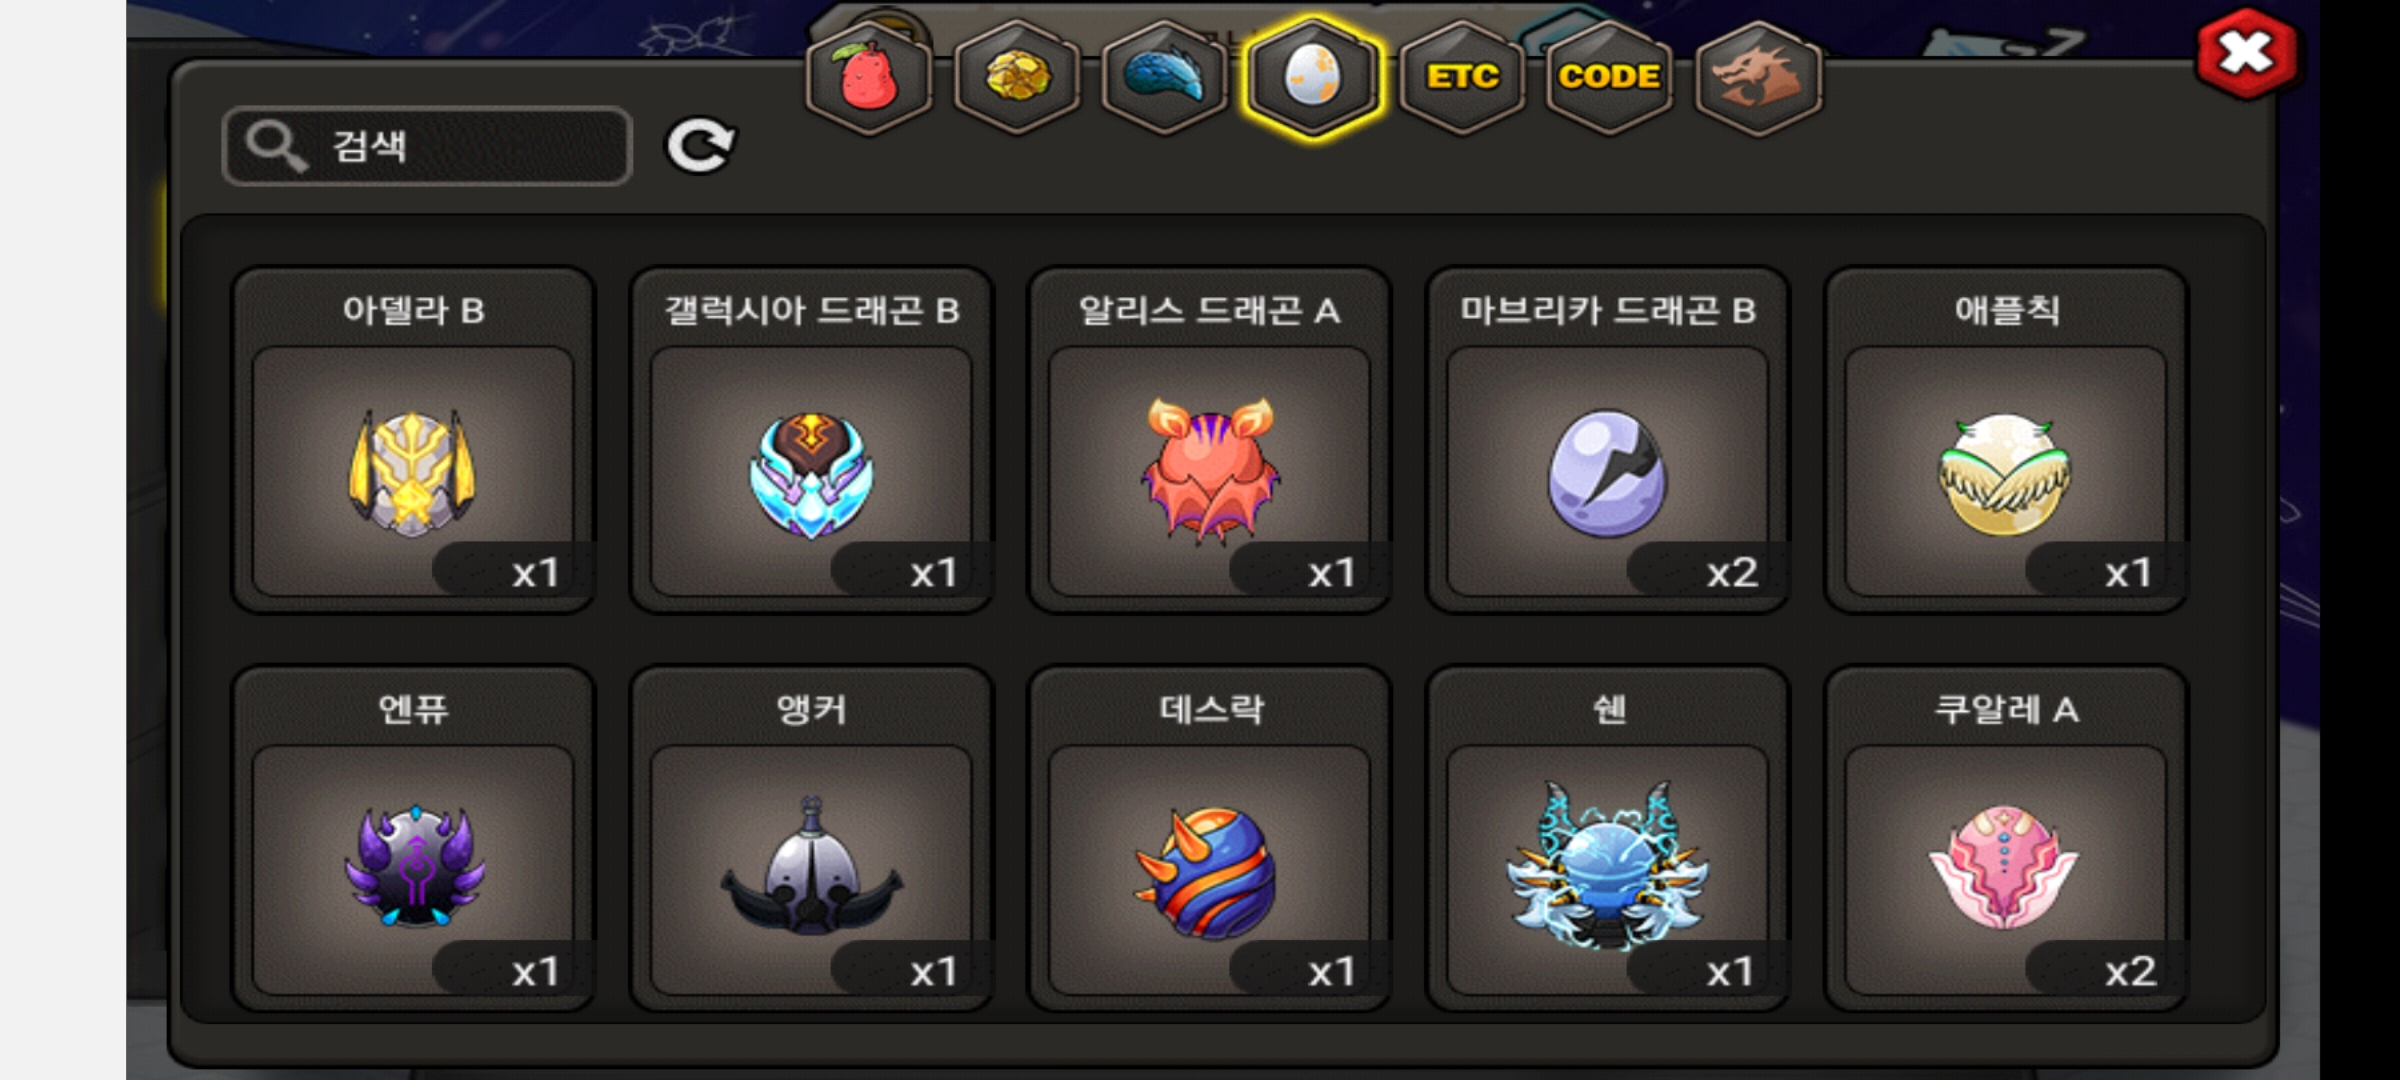Select the 갤럭시아 드래곤 B egg
This screenshot has width=2400, height=1080.
pyautogui.click(x=811, y=439)
